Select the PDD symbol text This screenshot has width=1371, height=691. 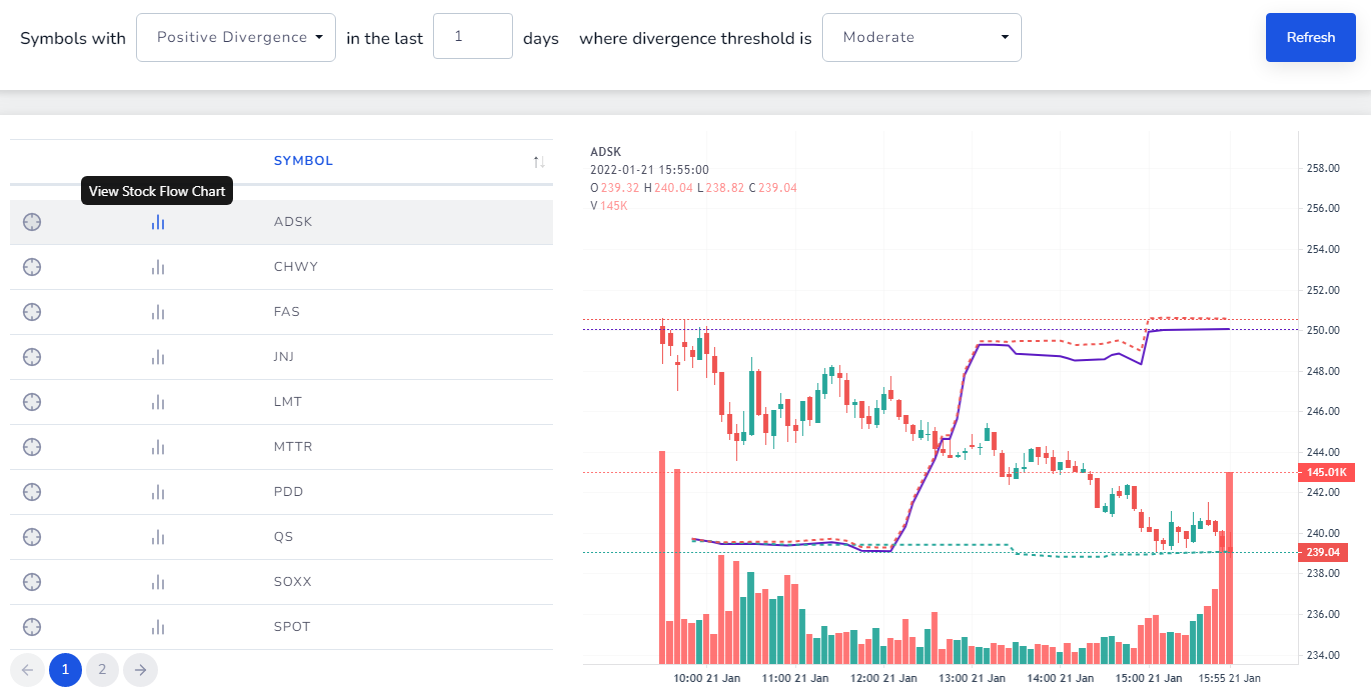coord(289,492)
